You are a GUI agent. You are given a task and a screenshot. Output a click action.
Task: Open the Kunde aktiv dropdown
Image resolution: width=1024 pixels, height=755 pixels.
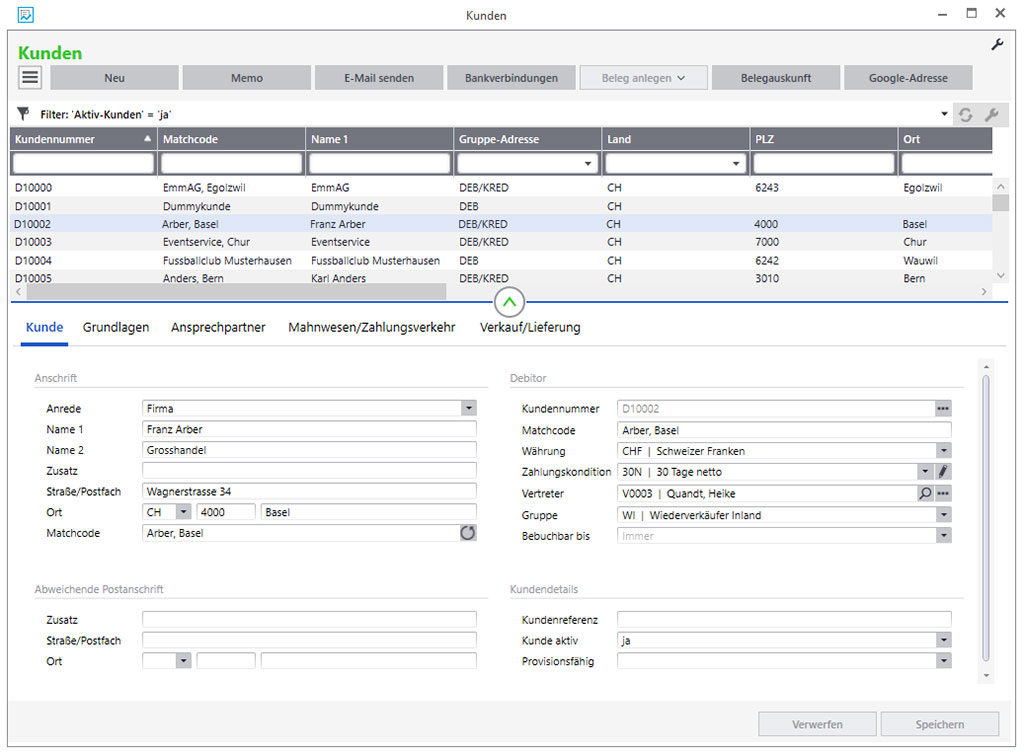click(944, 640)
